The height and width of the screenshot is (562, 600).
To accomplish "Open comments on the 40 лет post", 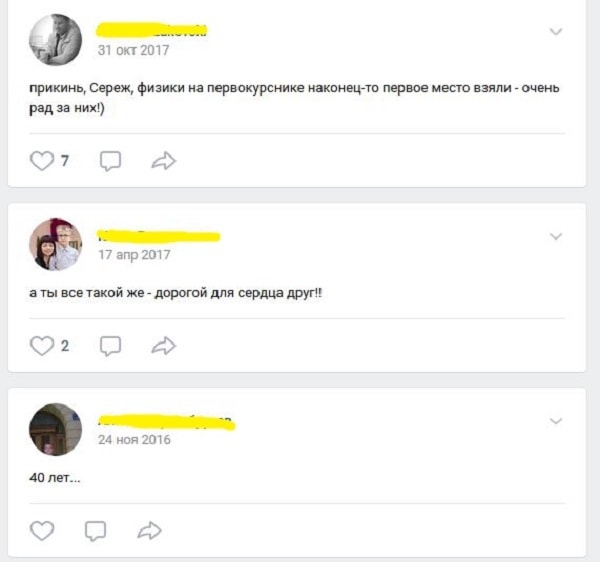I will tap(95, 531).
